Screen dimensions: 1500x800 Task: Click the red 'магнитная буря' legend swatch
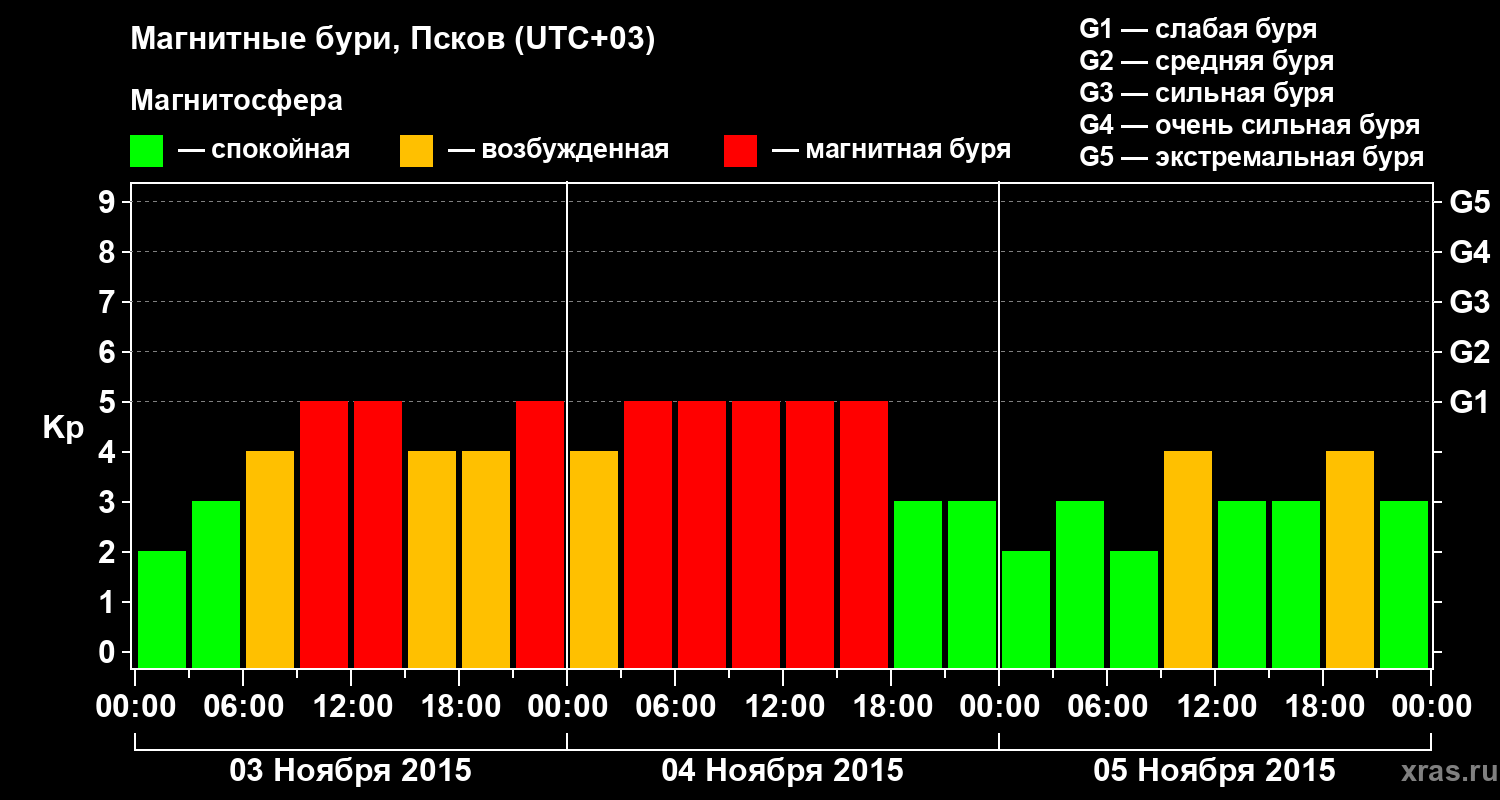(740, 151)
